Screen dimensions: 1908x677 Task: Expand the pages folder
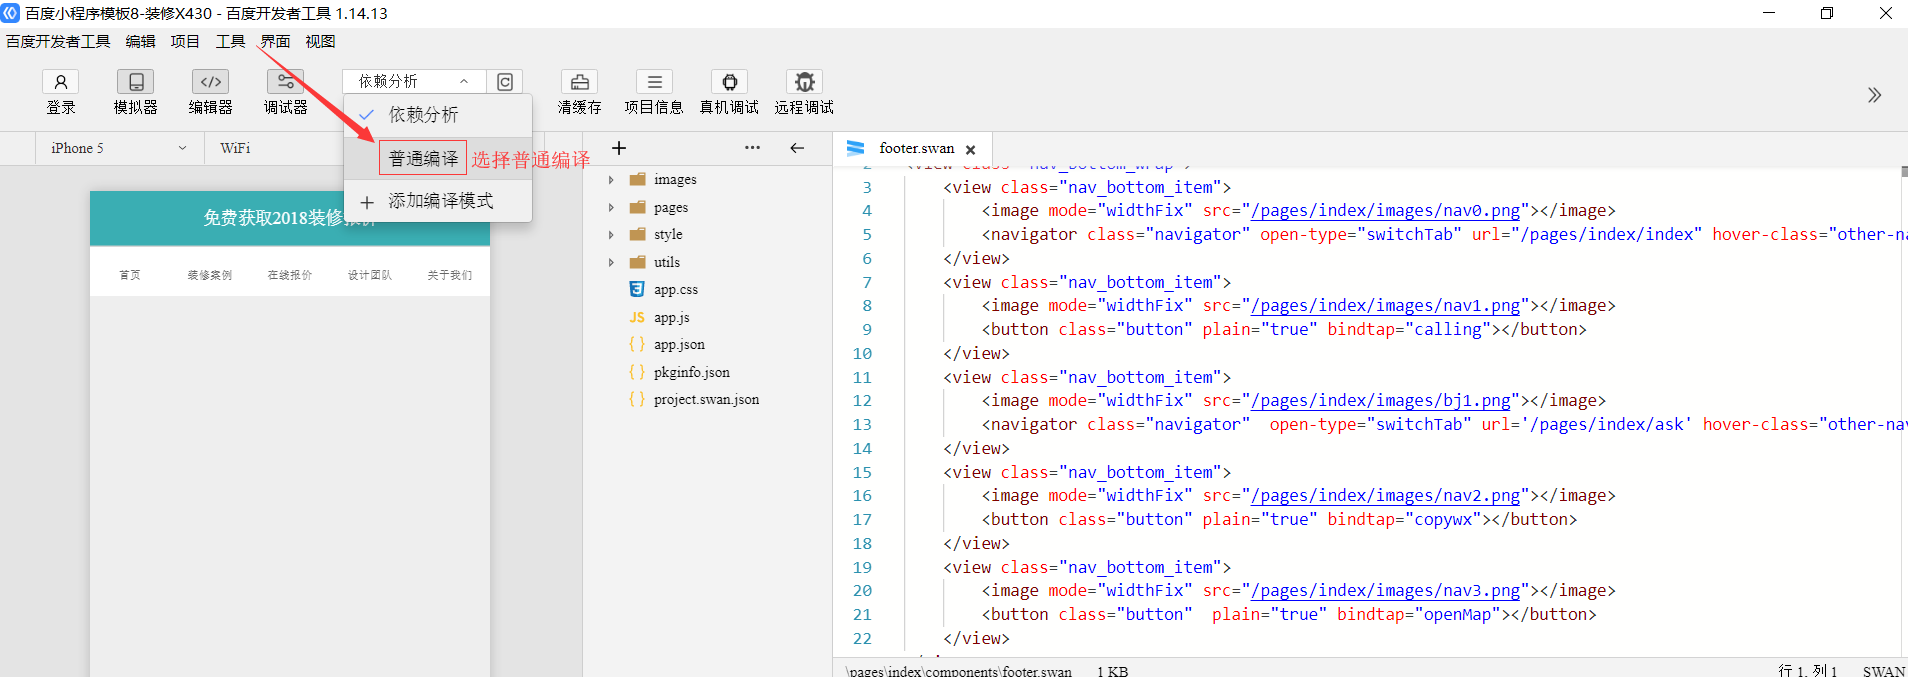click(611, 208)
